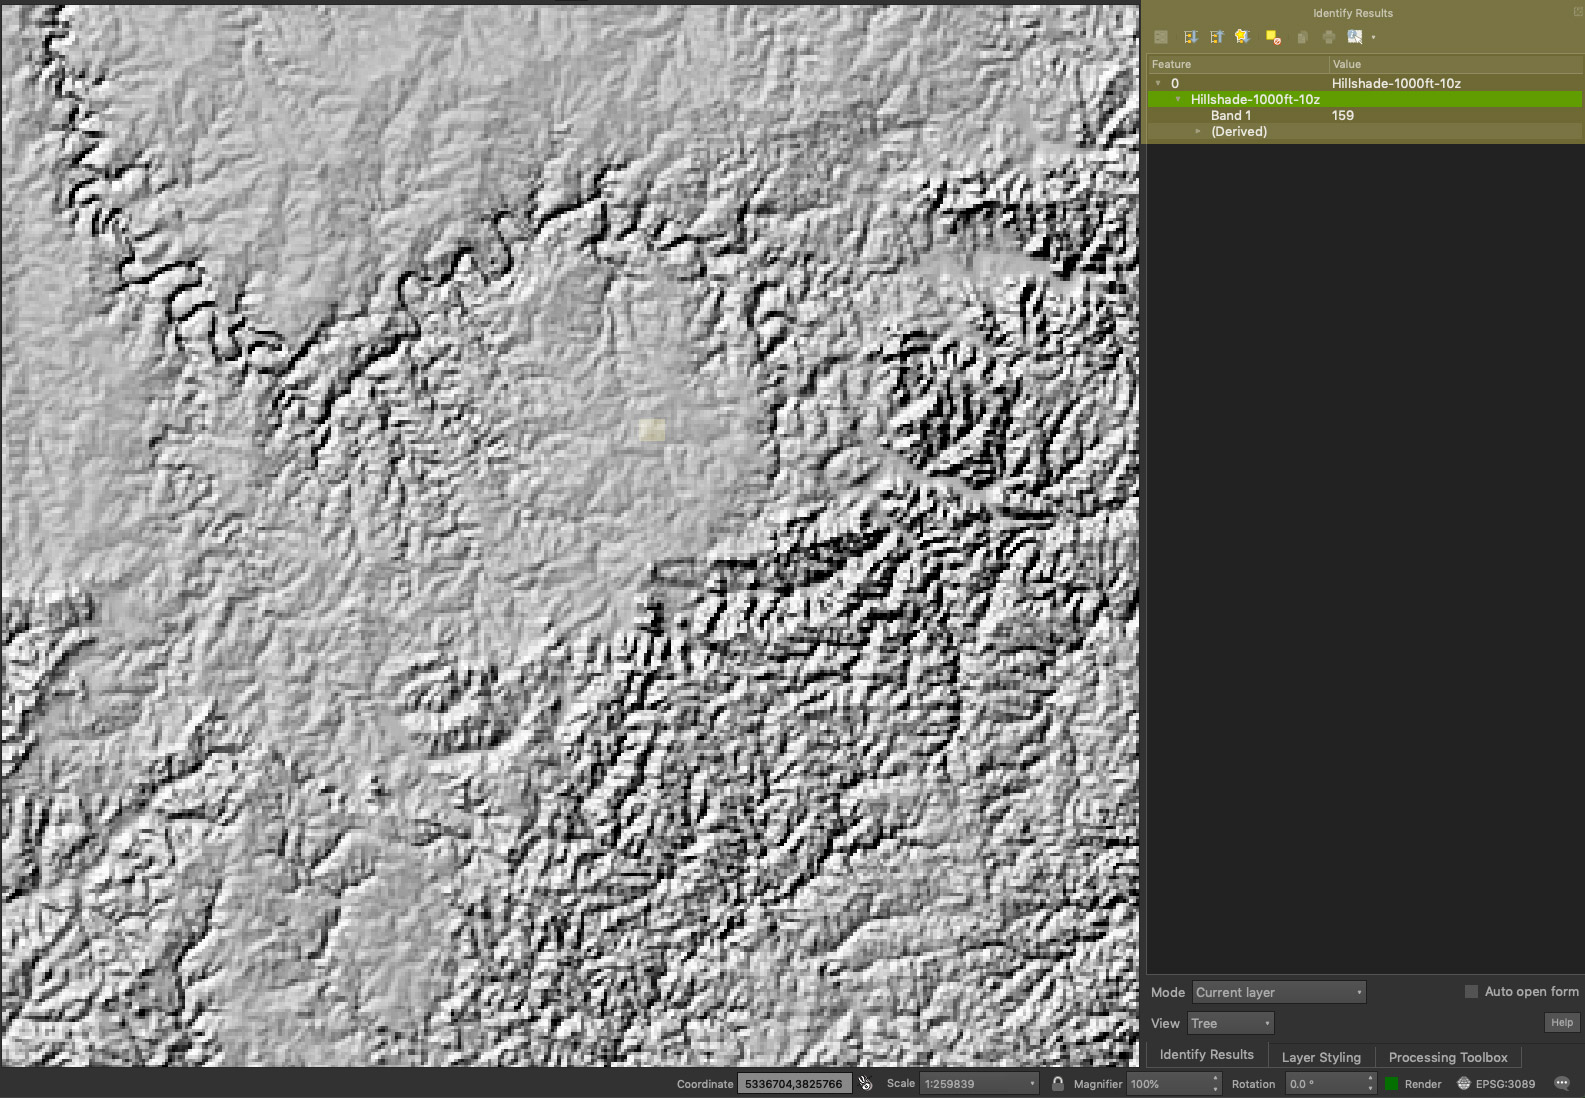The height and width of the screenshot is (1098, 1585).
Task: Clear identify results with yellow square icon
Action: [x=1273, y=37]
